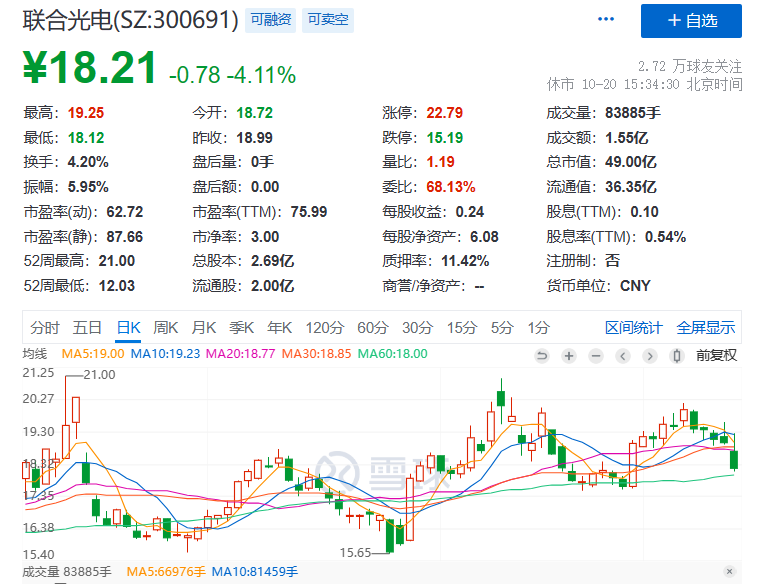This screenshot has width=762, height=584.
Task: Open the 年K chart tab
Action: [x=279, y=327]
